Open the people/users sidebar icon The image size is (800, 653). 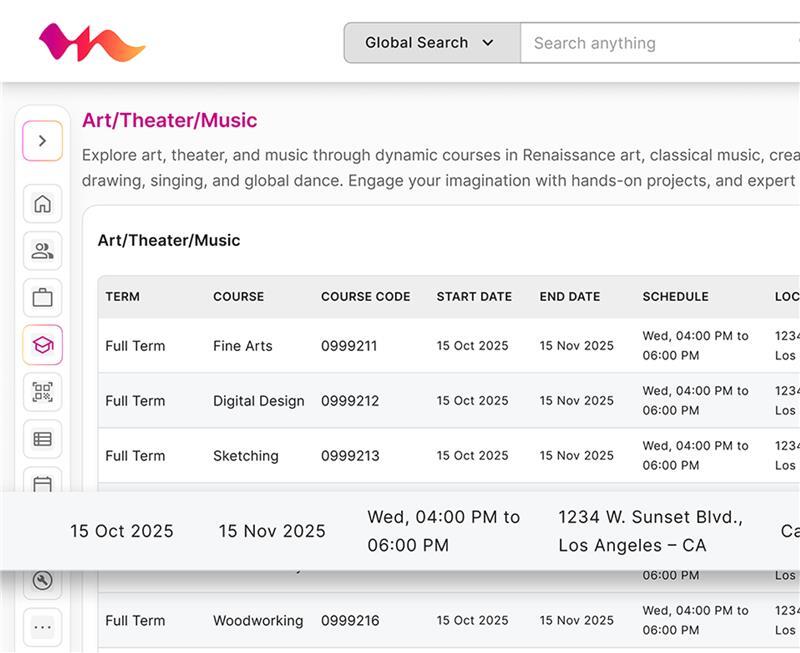tap(42, 251)
